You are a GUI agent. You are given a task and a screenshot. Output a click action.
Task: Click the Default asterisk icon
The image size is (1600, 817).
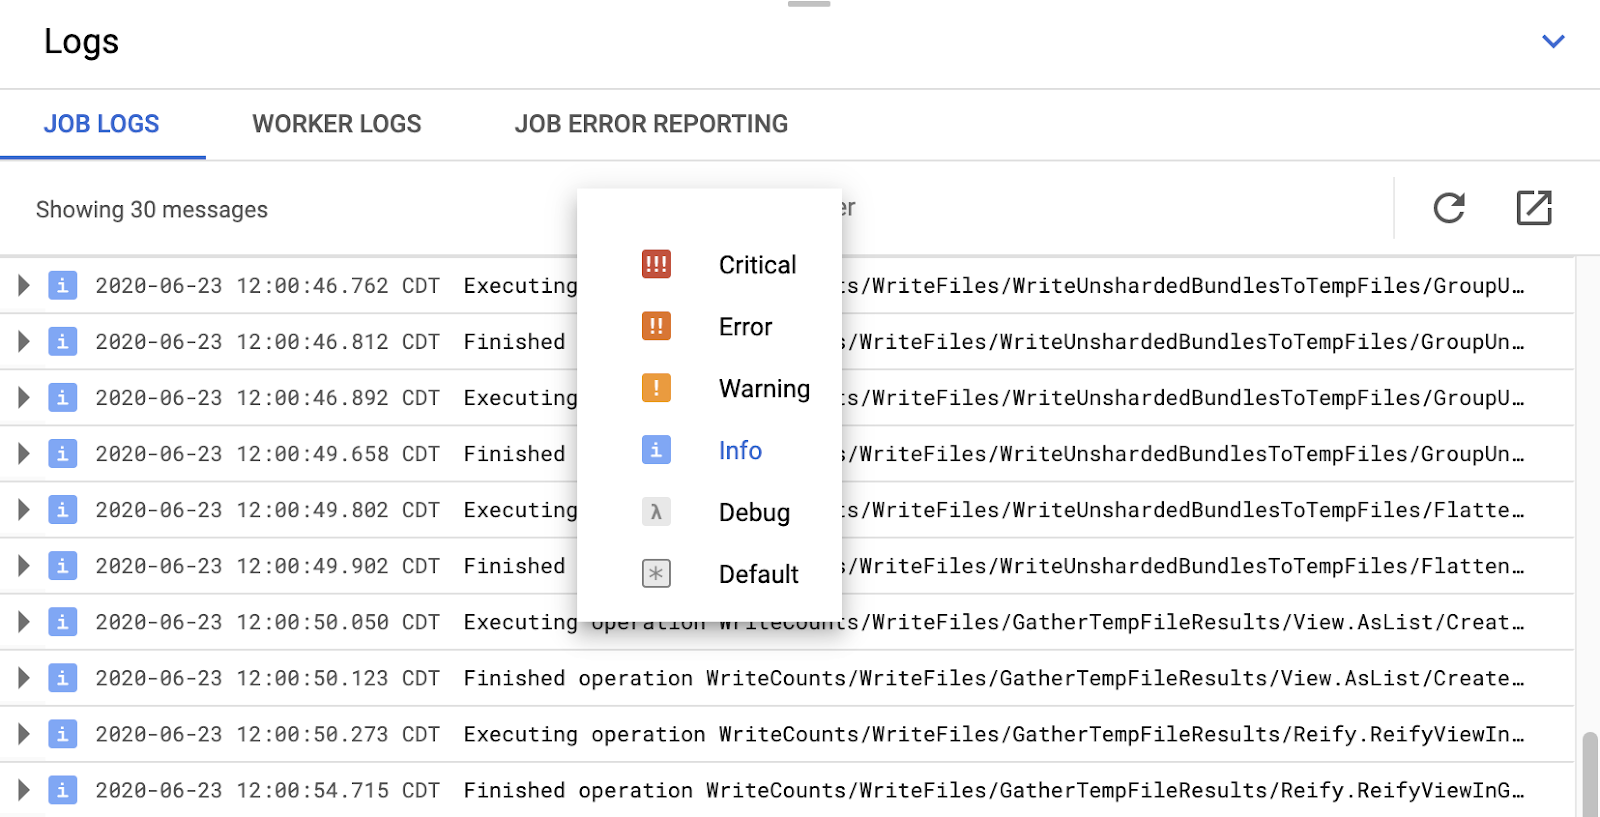click(656, 574)
